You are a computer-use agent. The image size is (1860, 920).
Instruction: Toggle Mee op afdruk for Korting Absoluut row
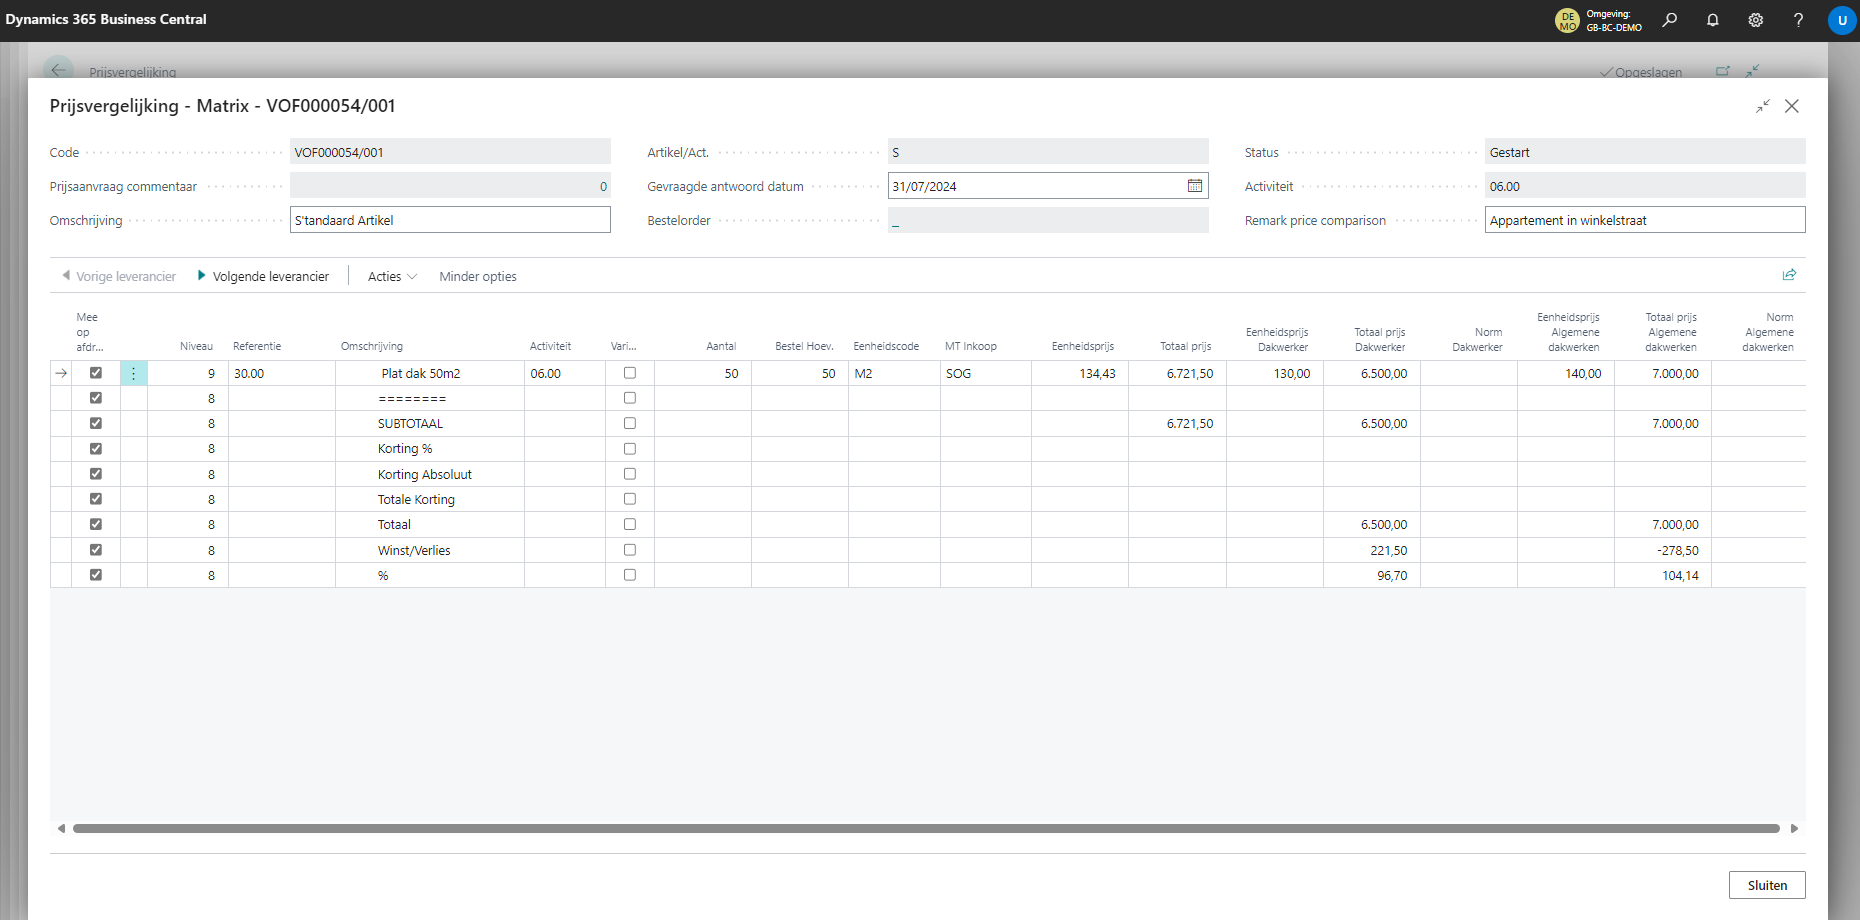tap(96, 474)
